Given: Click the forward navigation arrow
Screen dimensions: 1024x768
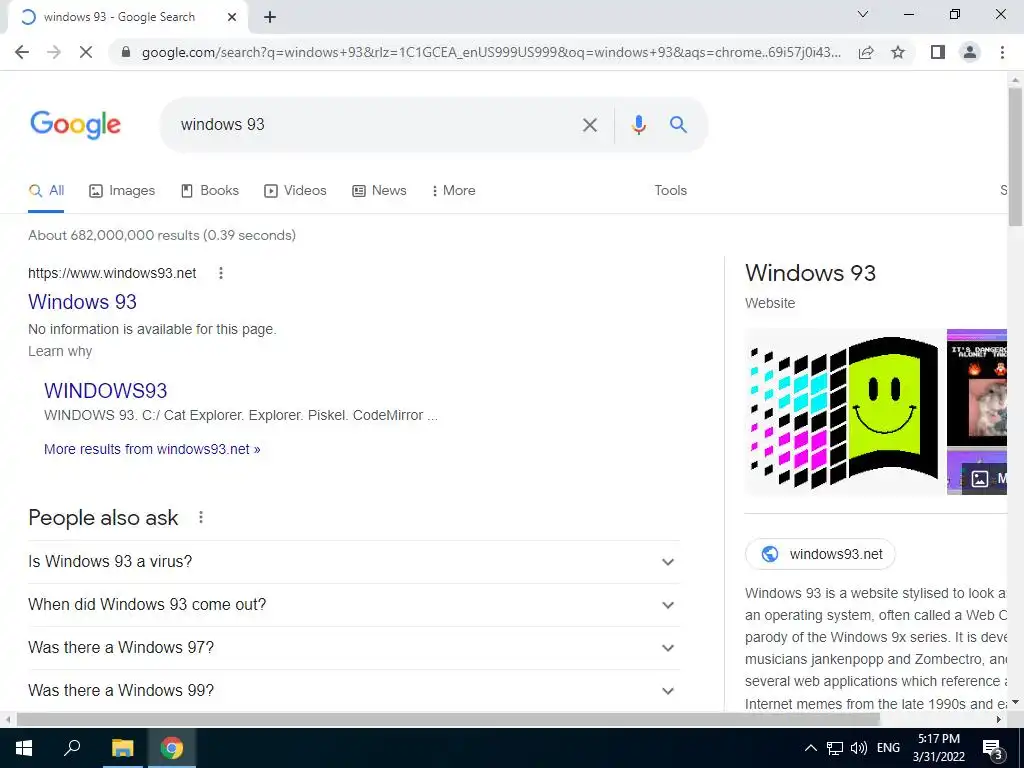Looking at the screenshot, I should tap(54, 52).
